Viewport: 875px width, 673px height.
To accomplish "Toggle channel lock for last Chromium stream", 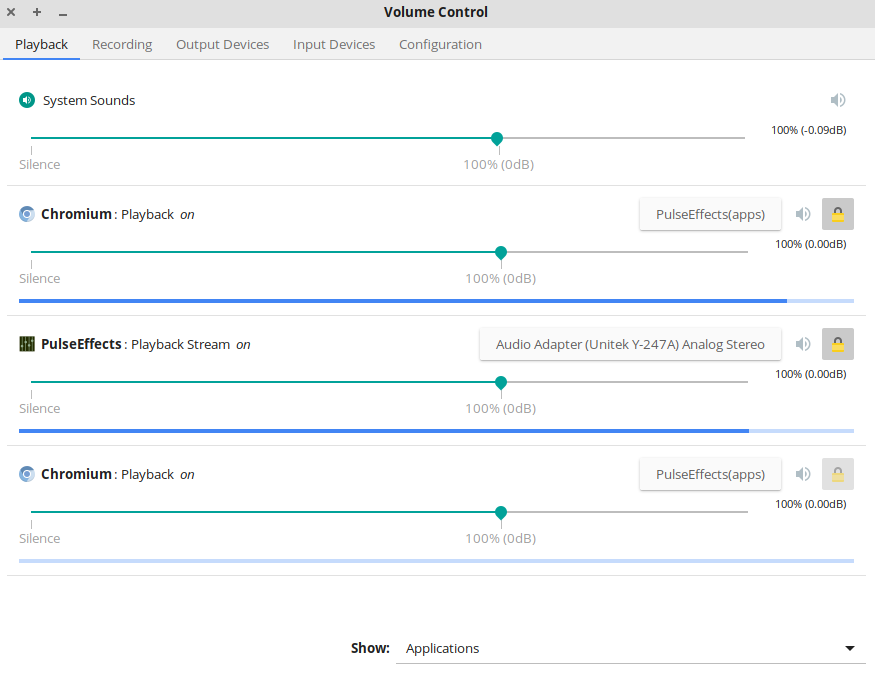I will pyautogui.click(x=838, y=474).
